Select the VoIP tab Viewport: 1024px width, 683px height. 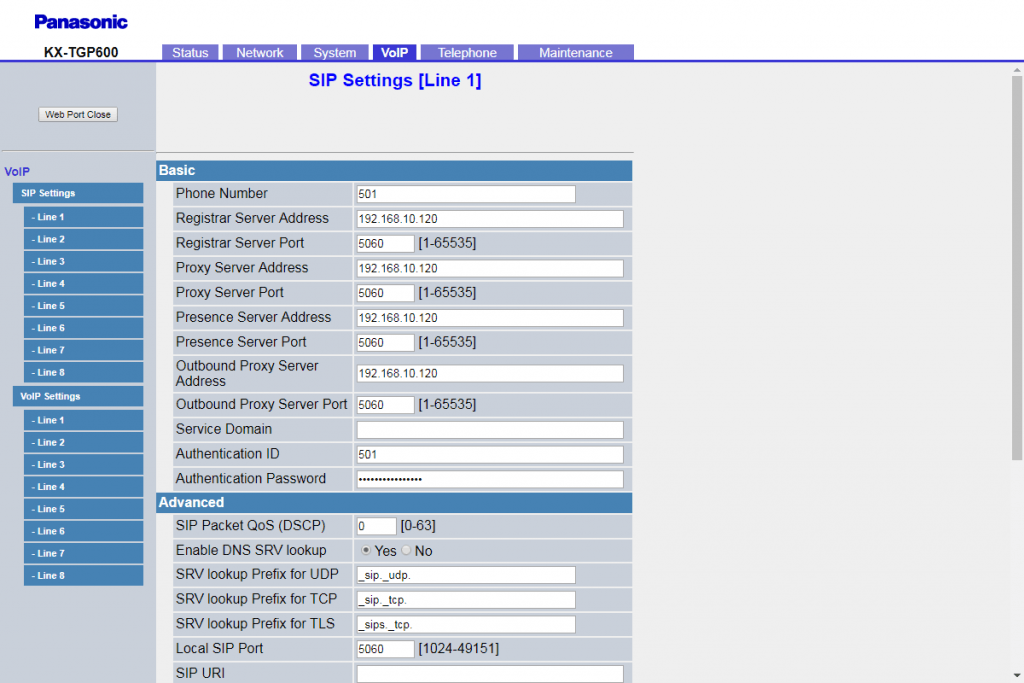(394, 53)
